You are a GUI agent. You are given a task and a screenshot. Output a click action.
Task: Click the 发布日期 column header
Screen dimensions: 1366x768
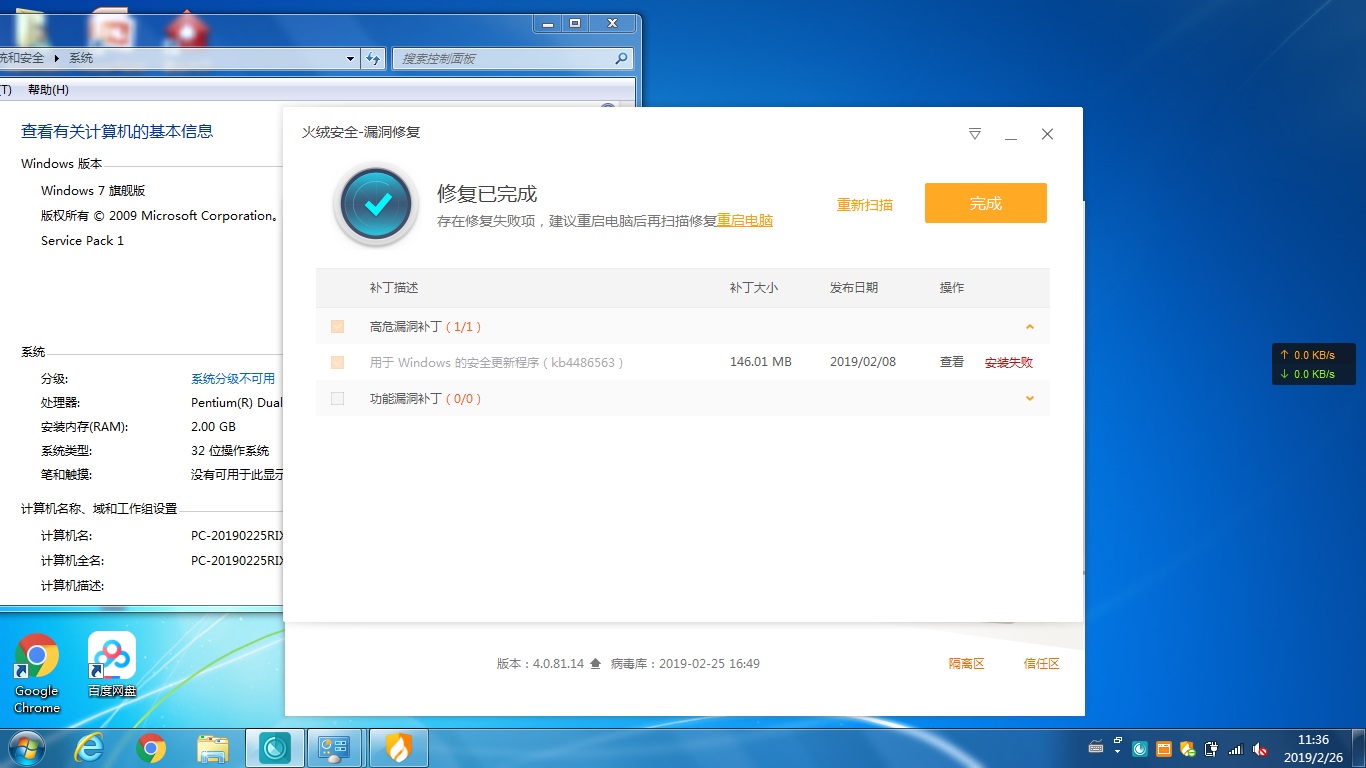pyautogui.click(x=854, y=288)
